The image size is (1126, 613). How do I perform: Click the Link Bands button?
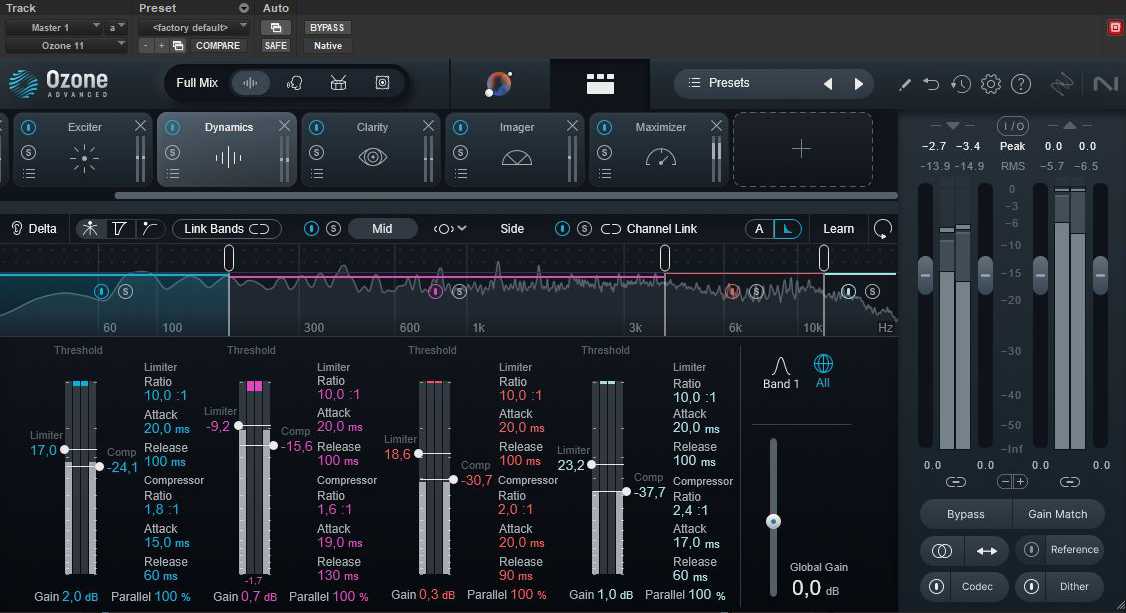[226, 228]
